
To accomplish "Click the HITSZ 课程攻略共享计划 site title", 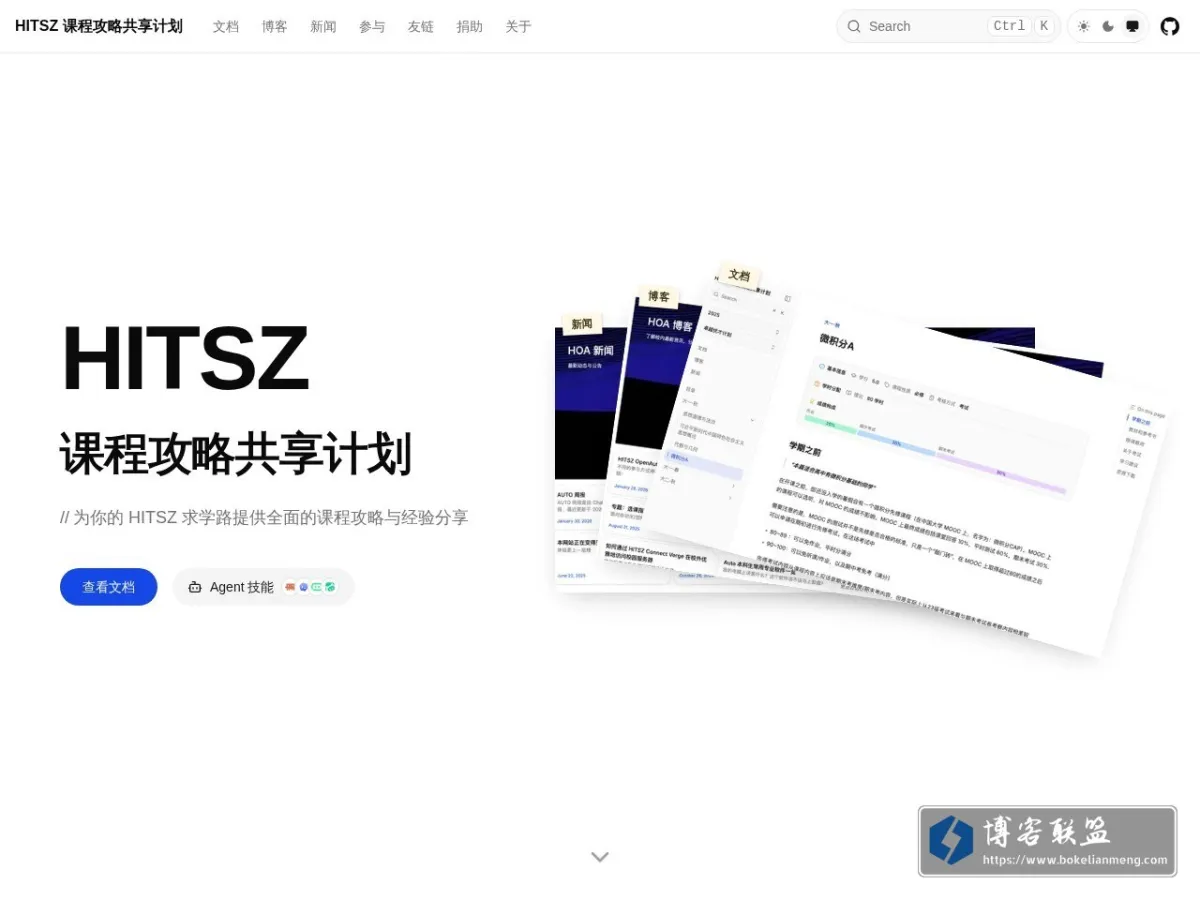I will point(99,27).
